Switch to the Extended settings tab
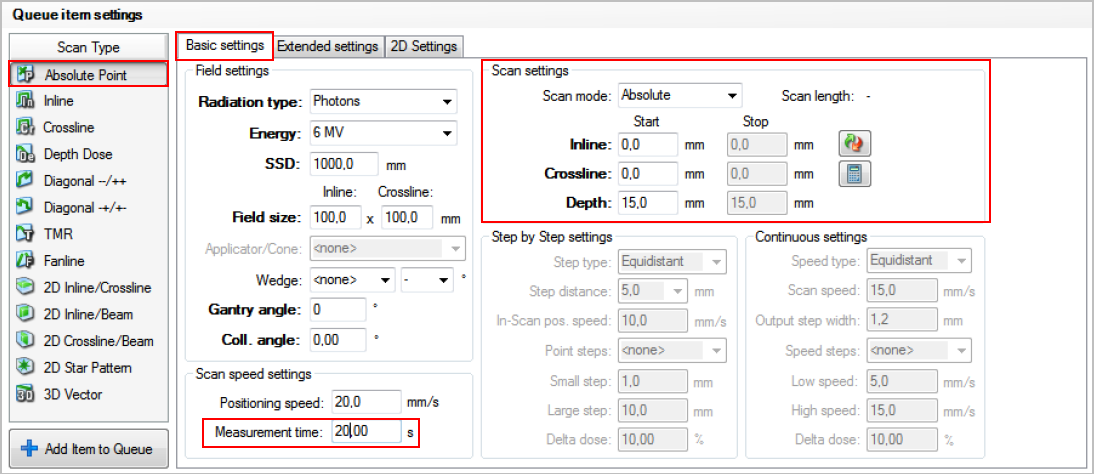This screenshot has width=1094, height=474. [327, 46]
